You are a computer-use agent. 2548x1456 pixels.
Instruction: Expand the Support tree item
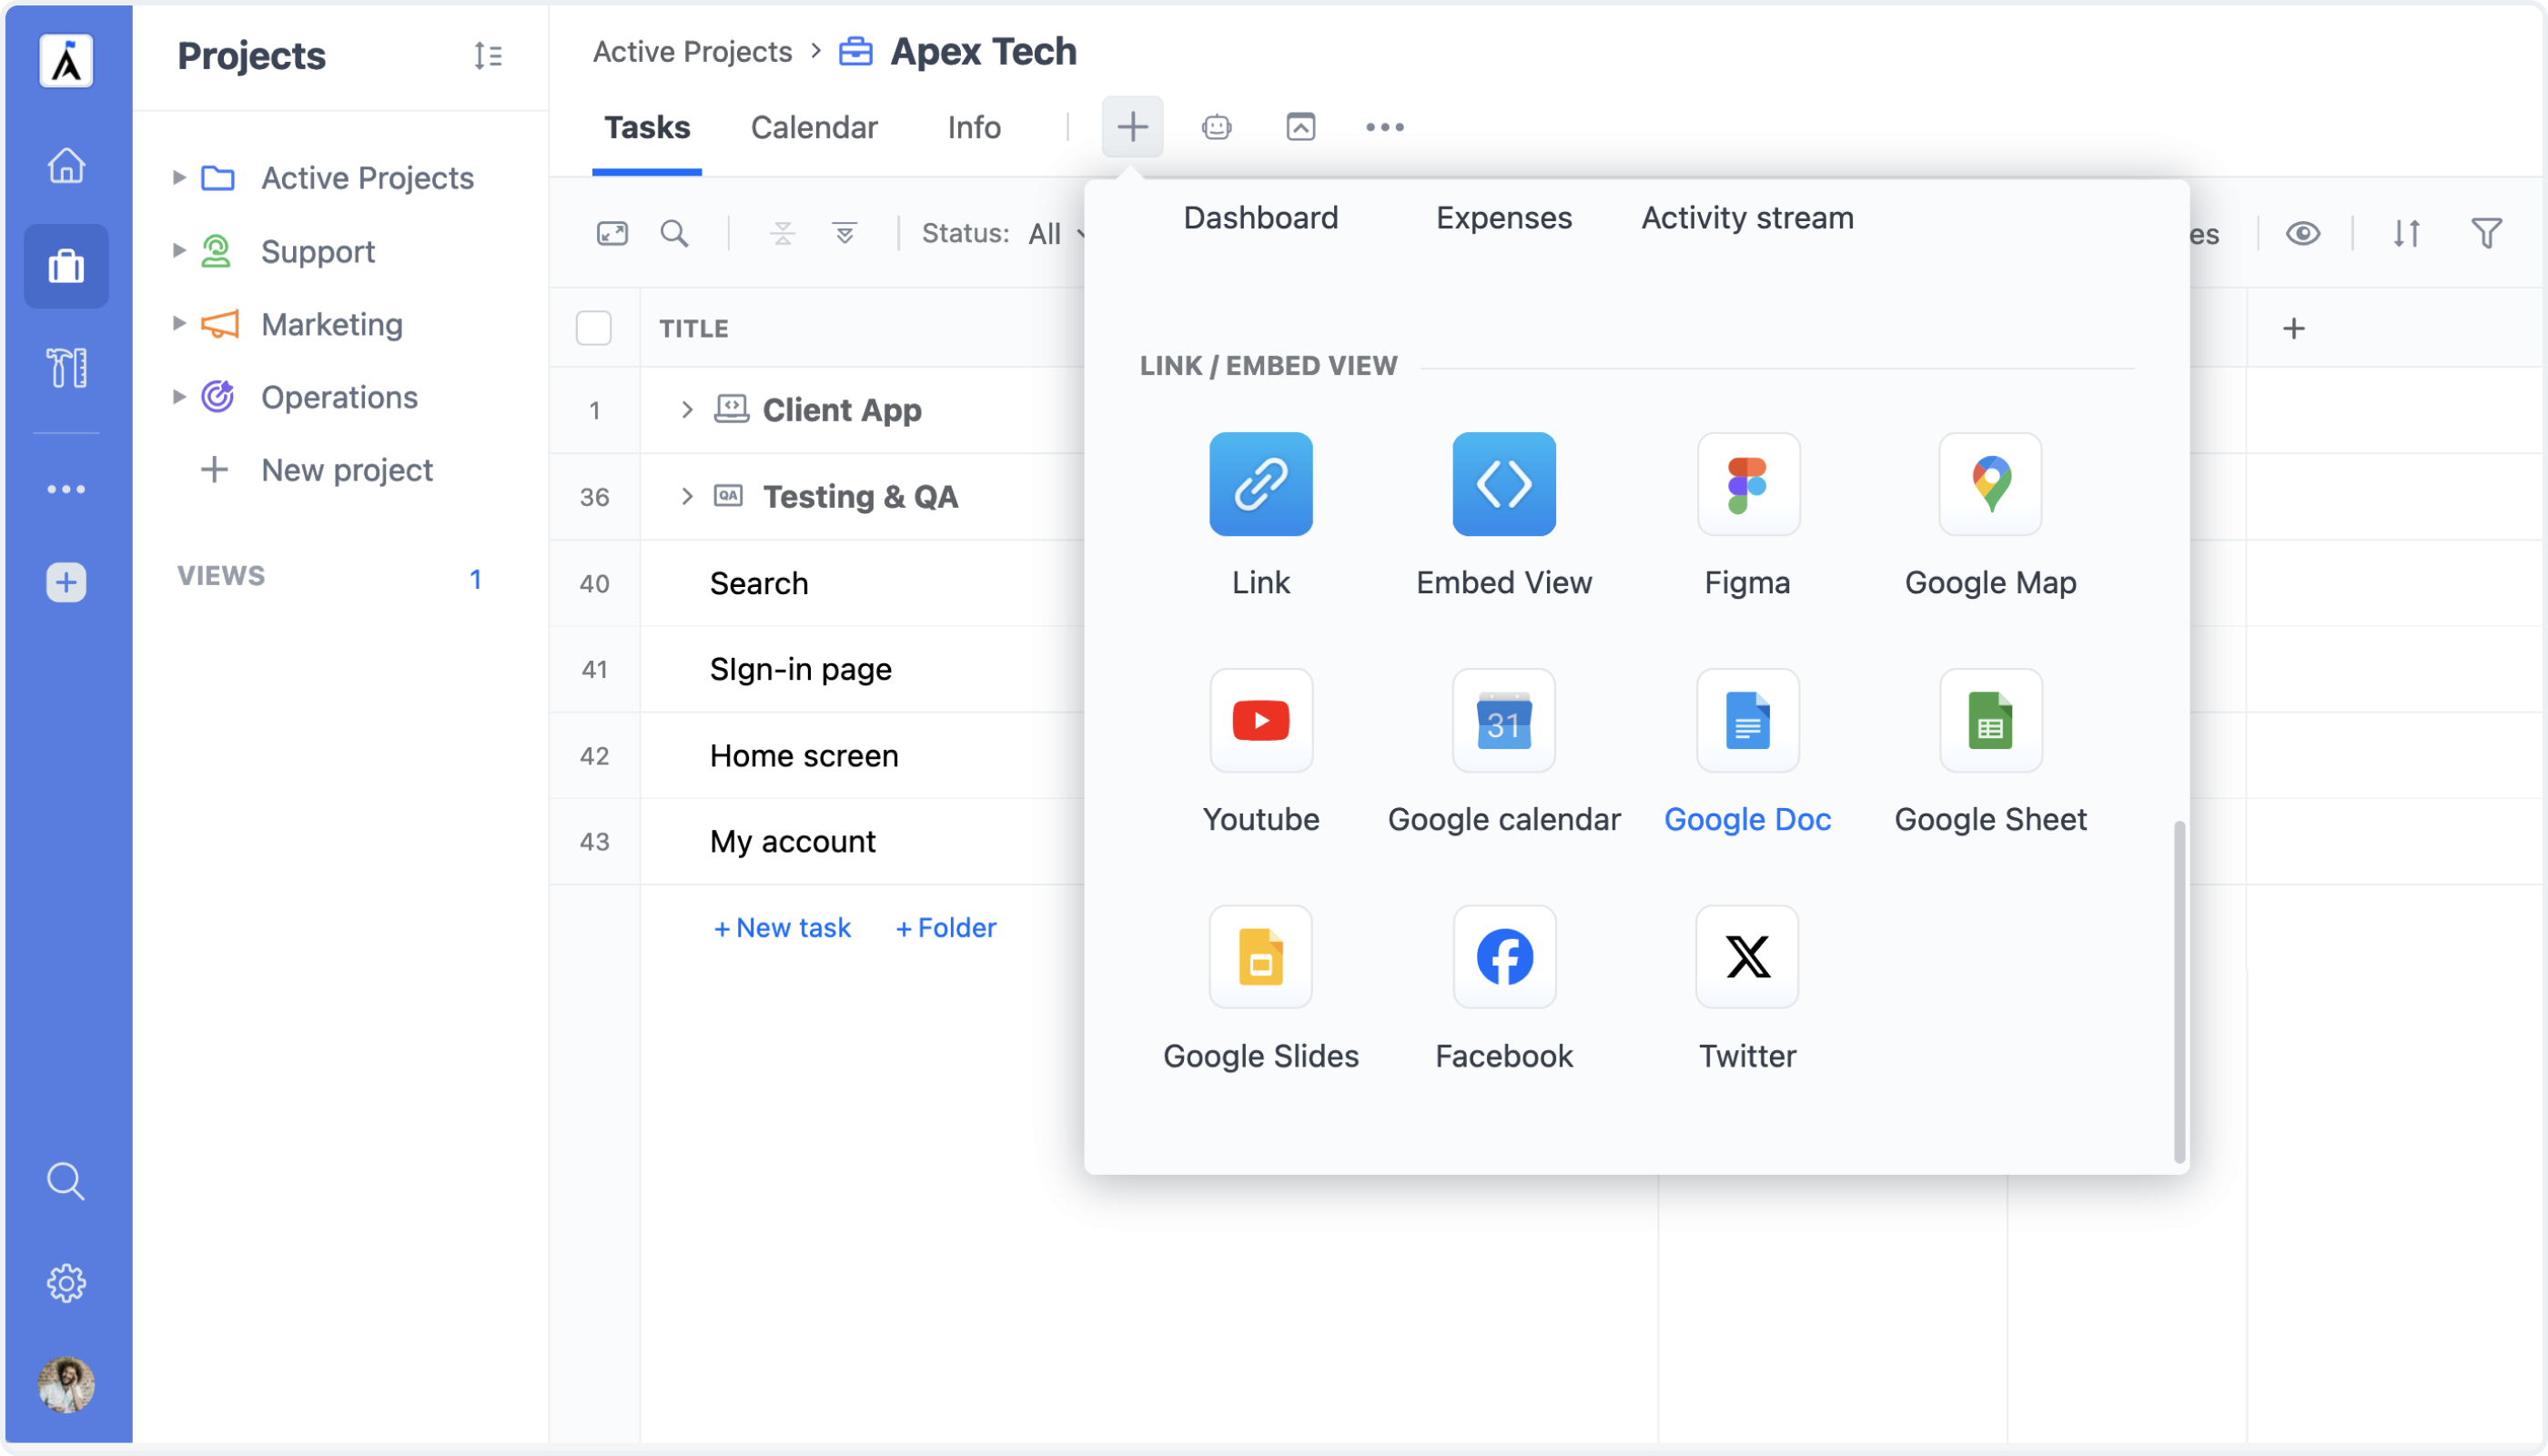pos(179,250)
